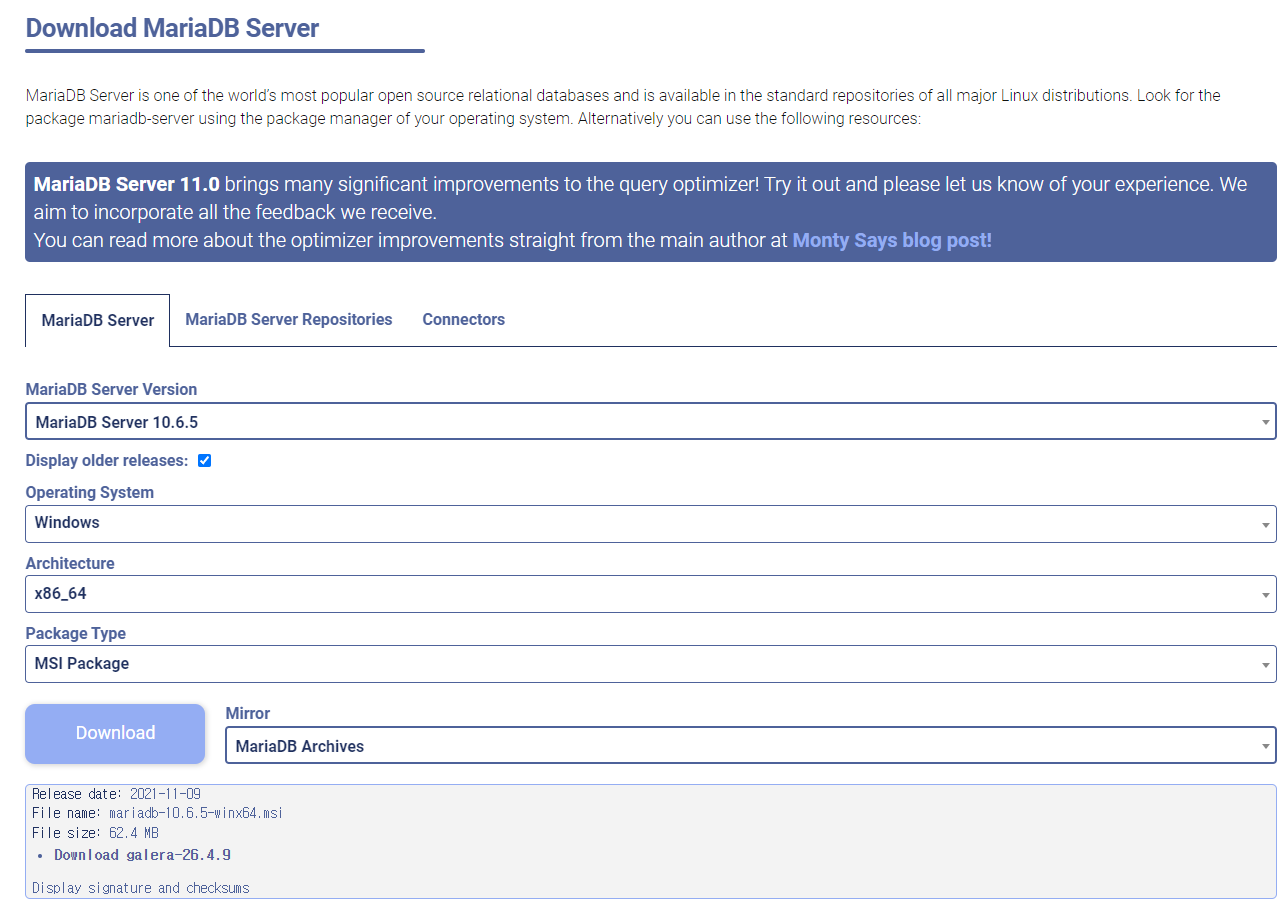This screenshot has width=1283, height=918.
Task: Click the Download button
Action: point(115,733)
